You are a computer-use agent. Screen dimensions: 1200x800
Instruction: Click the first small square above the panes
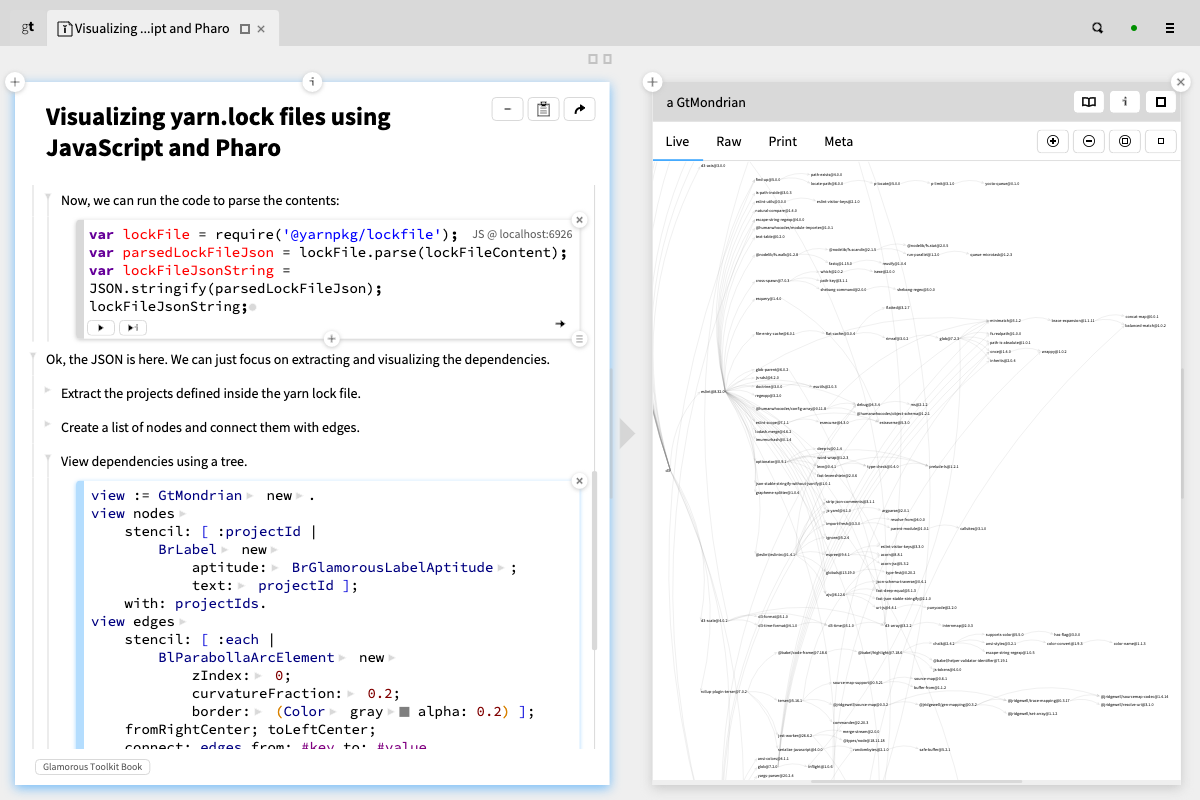(592, 59)
